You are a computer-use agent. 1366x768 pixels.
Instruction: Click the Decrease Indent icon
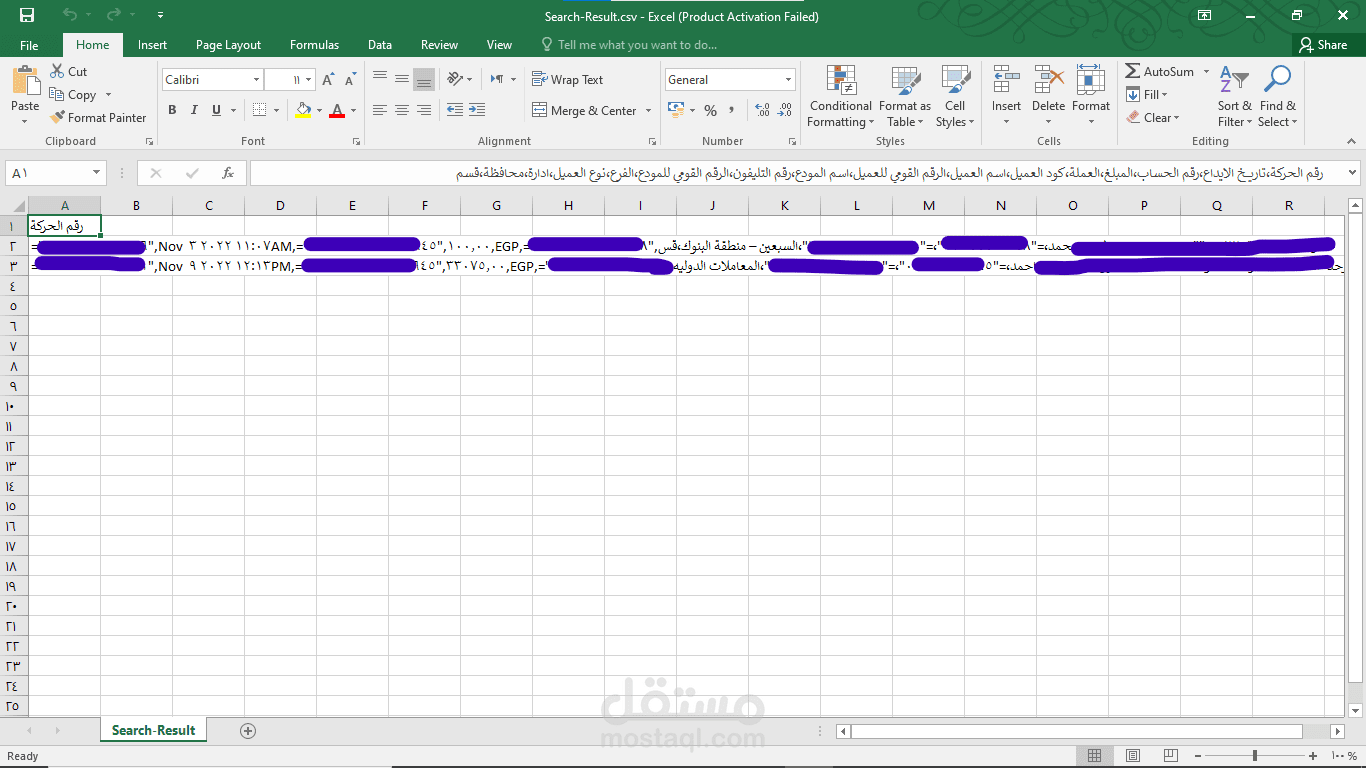tap(455, 110)
